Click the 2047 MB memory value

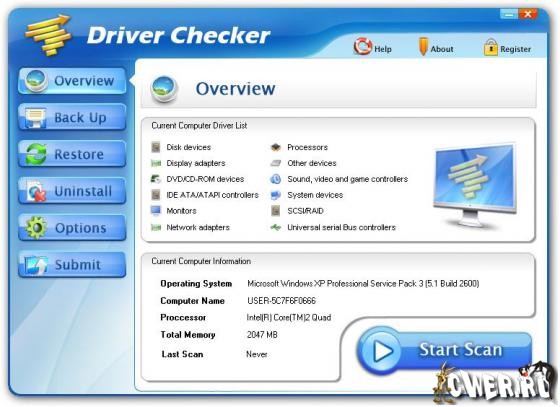tap(262, 335)
